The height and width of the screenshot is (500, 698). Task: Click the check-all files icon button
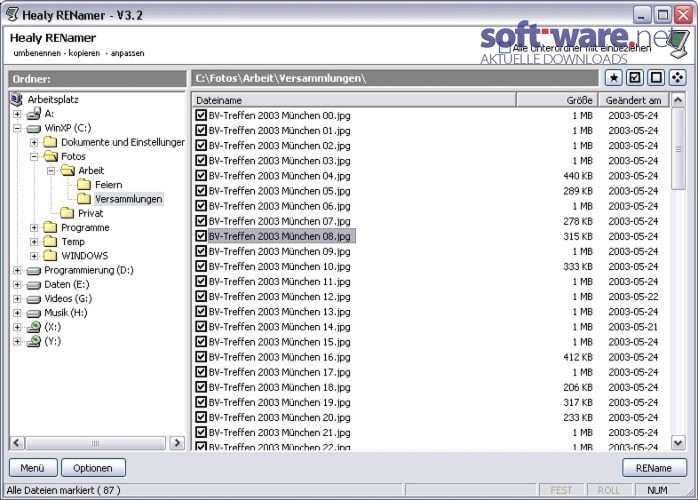635,78
